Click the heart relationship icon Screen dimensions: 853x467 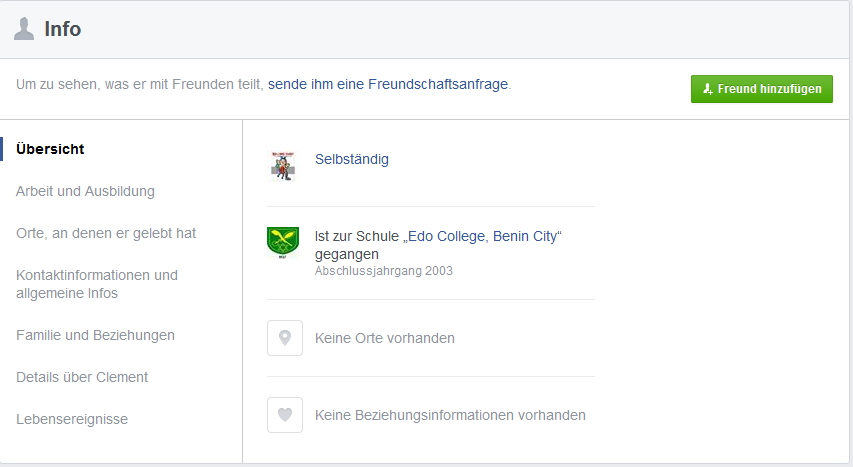tap(285, 415)
